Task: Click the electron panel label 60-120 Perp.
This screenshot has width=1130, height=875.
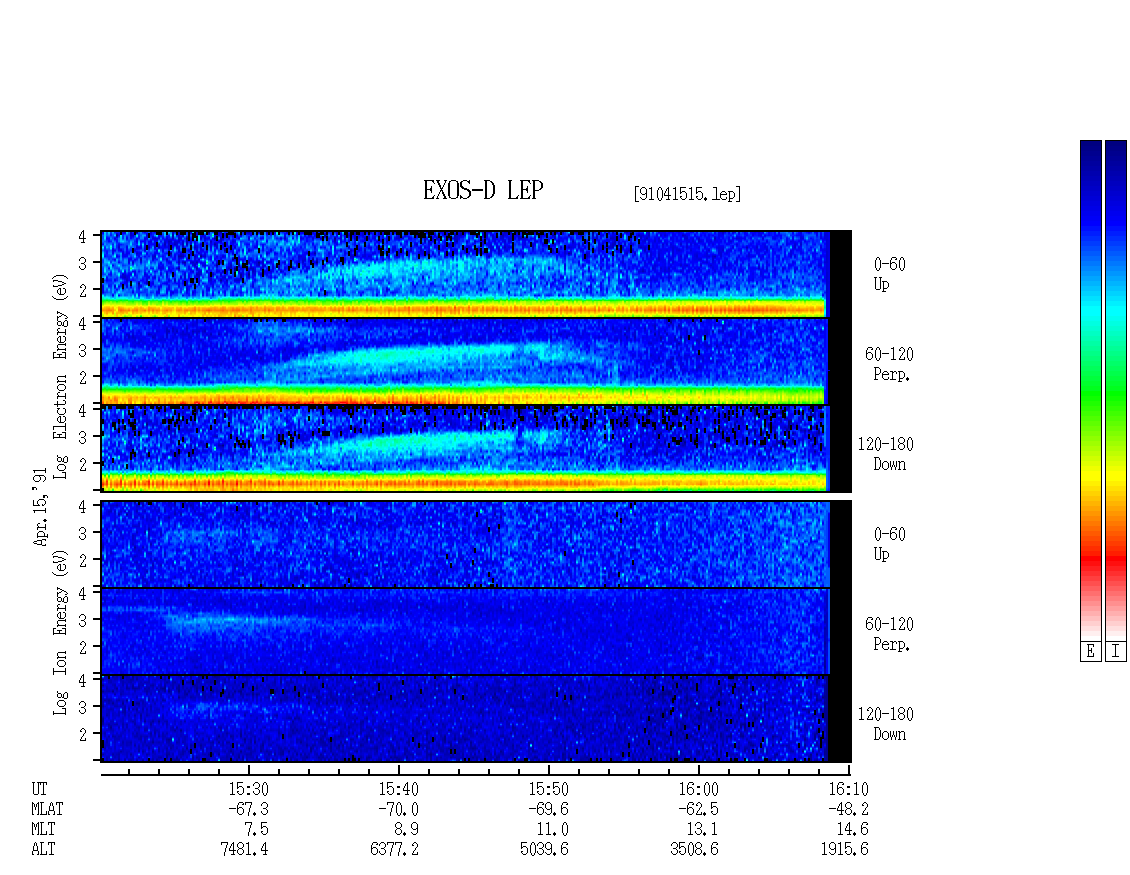Action: [x=889, y=365]
